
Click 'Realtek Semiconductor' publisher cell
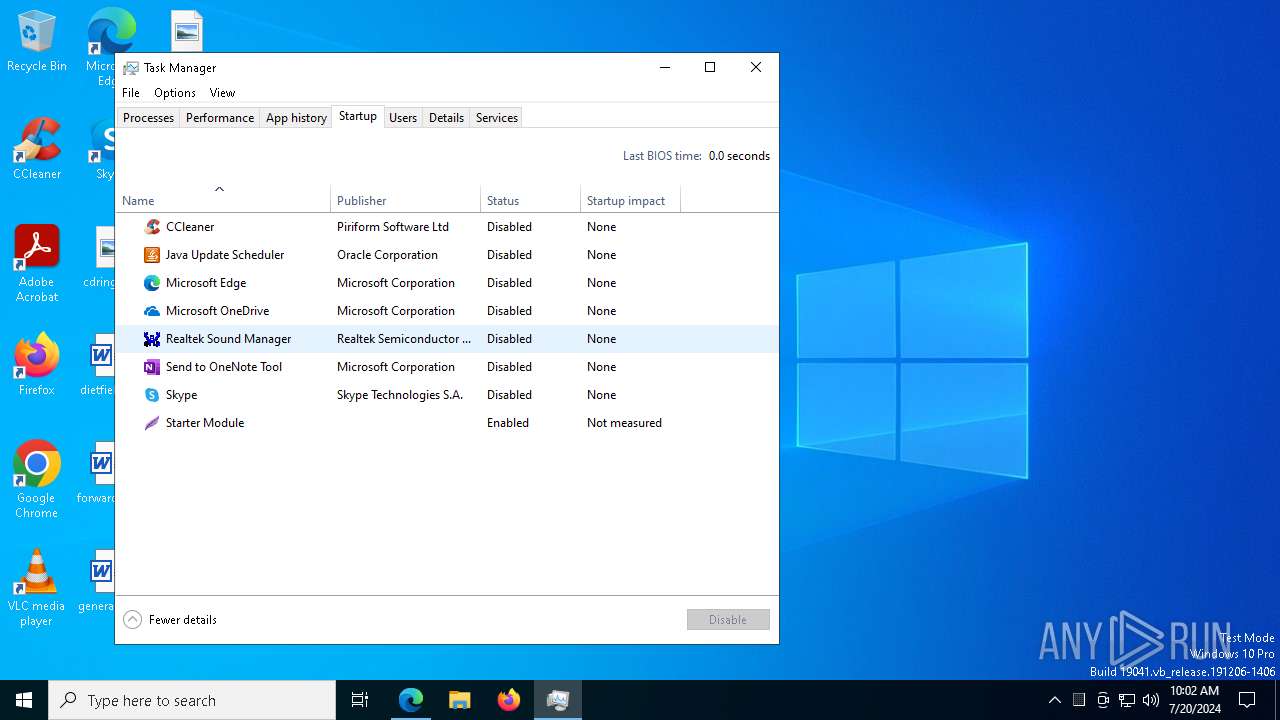point(404,339)
